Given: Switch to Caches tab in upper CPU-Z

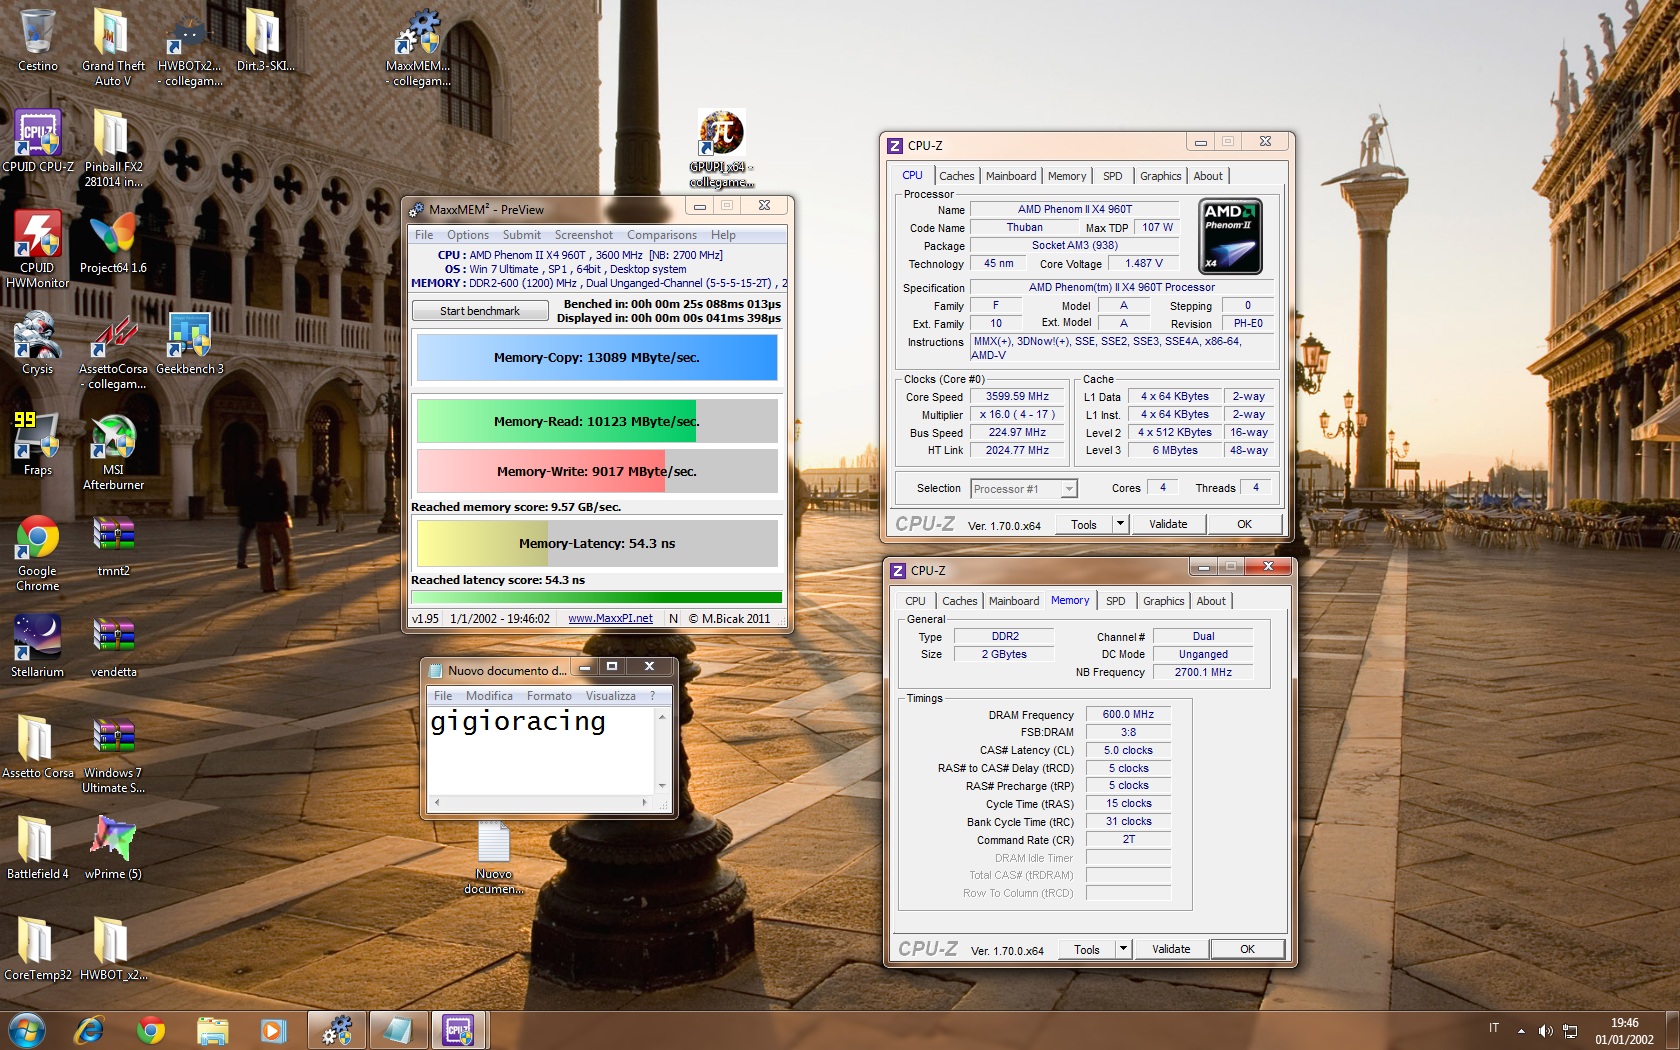Looking at the screenshot, I should pos(957,176).
